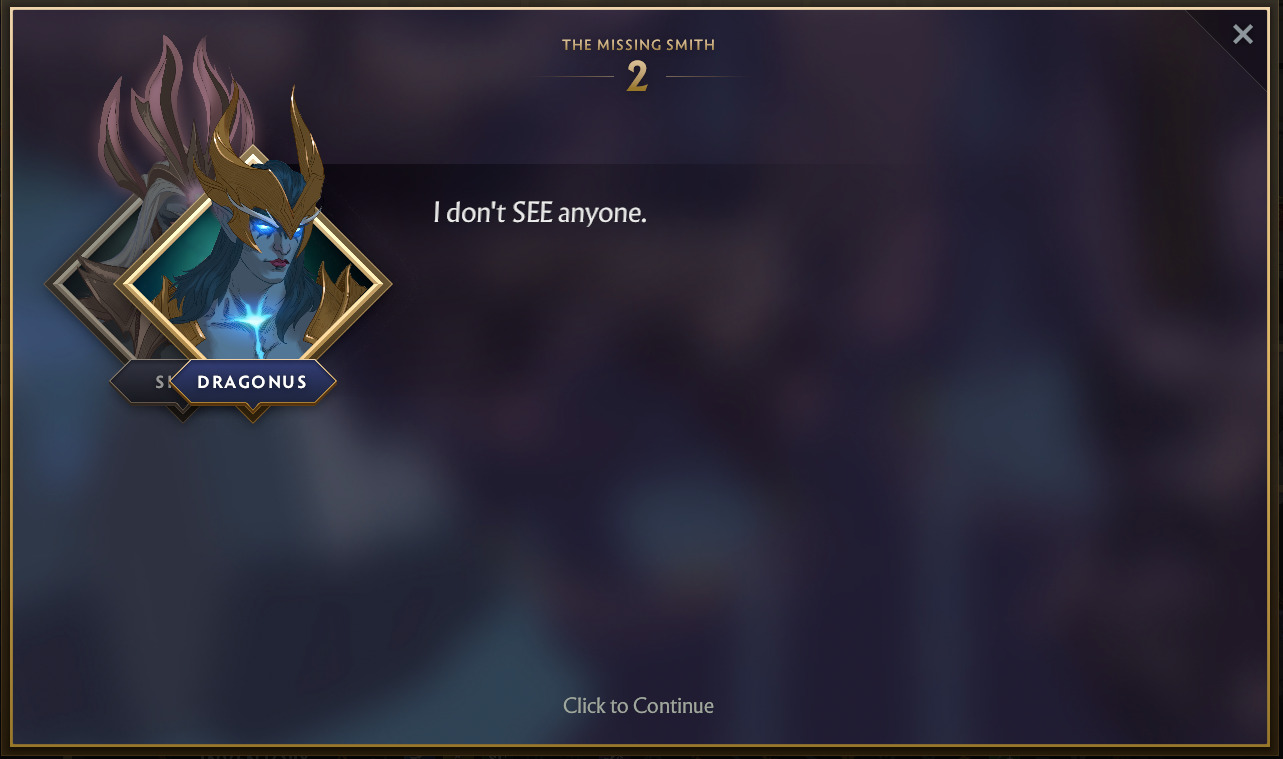Select the Dragonus name tag
Viewport: 1283px width, 759px height.
[x=252, y=382]
